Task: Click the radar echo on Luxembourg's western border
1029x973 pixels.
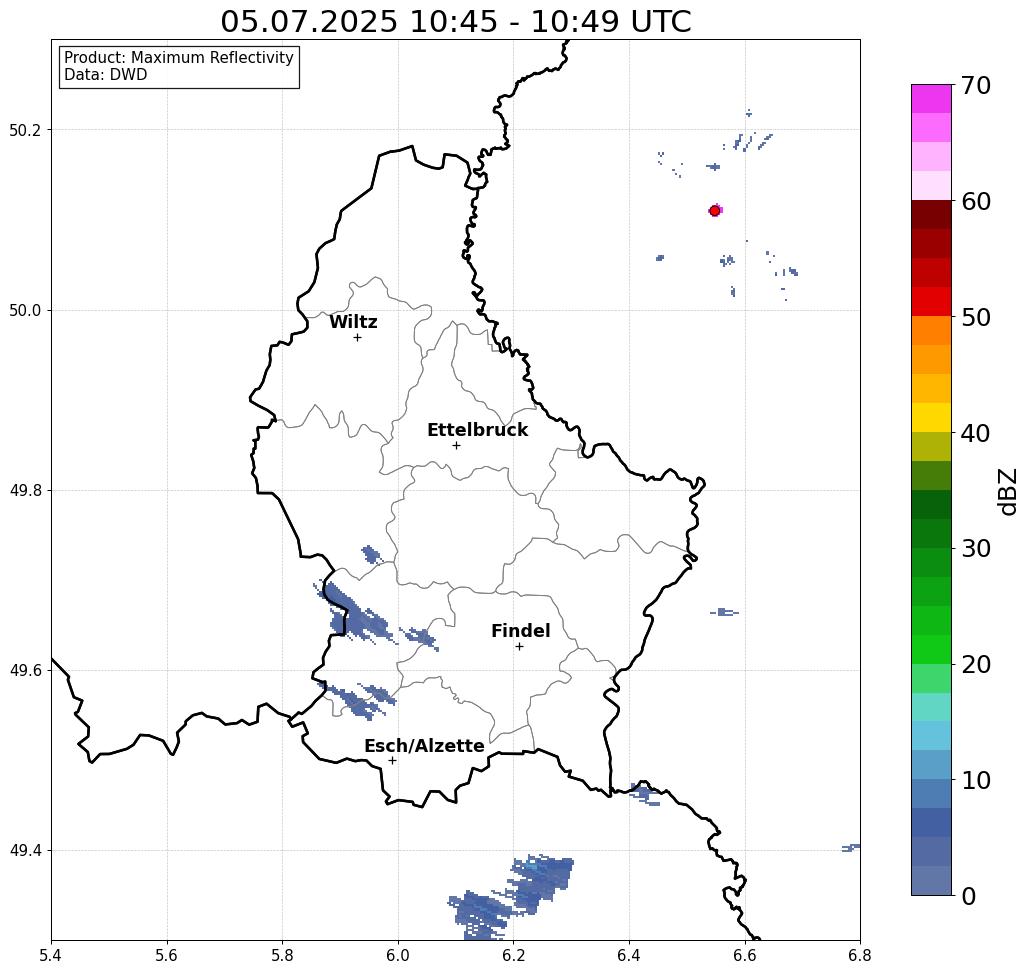Action: tap(354, 613)
